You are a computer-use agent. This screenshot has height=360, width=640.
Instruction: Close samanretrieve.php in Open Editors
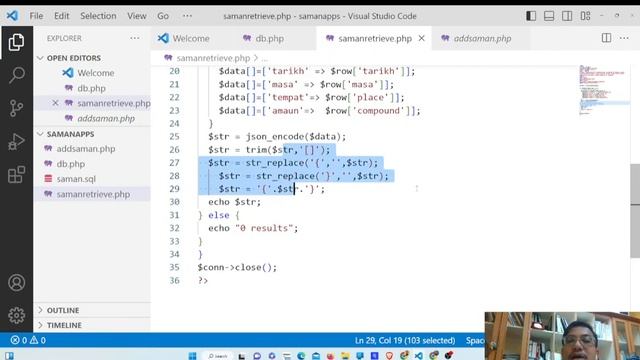[x=56, y=103]
